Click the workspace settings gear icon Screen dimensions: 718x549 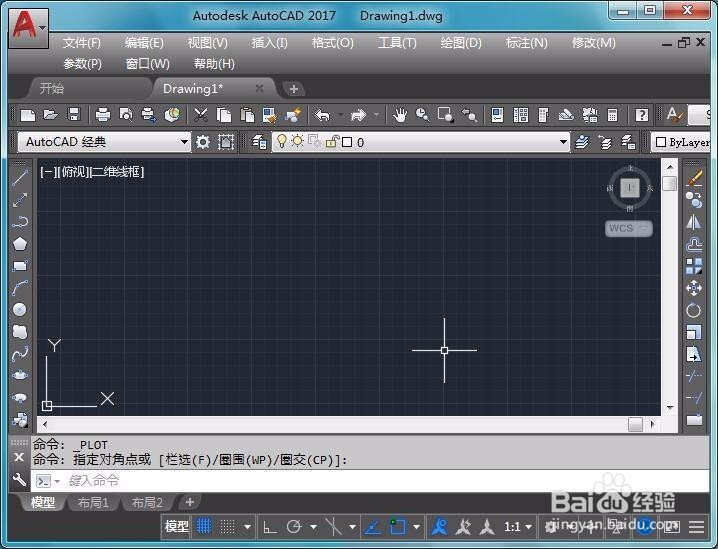pos(203,142)
